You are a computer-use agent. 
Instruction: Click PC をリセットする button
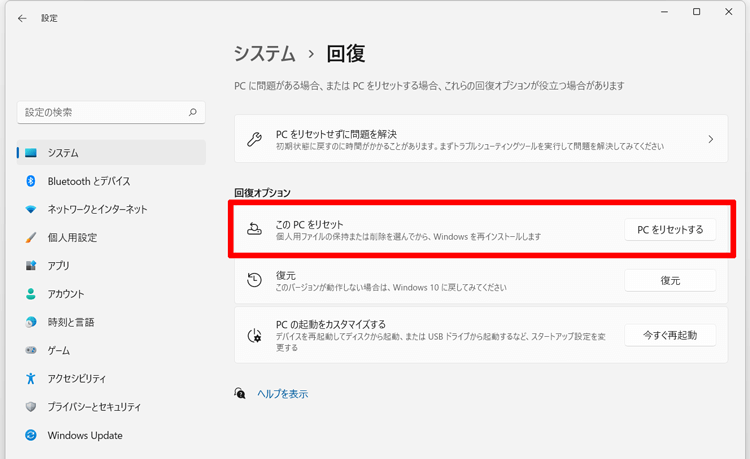point(670,230)
